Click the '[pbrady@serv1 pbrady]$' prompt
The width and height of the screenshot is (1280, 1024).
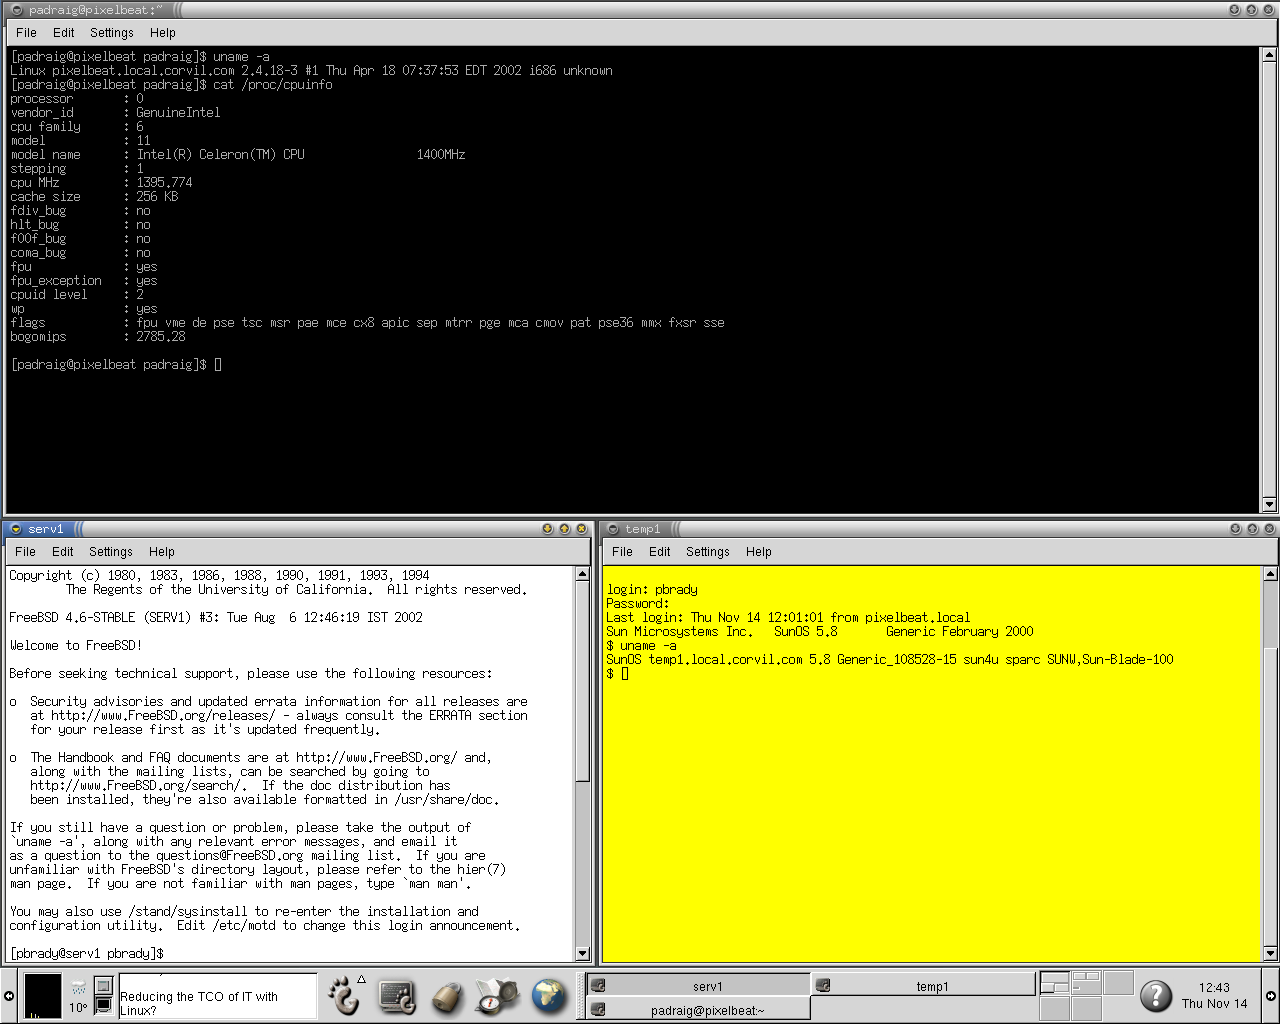pyautogui.click(x=86, y=953)
